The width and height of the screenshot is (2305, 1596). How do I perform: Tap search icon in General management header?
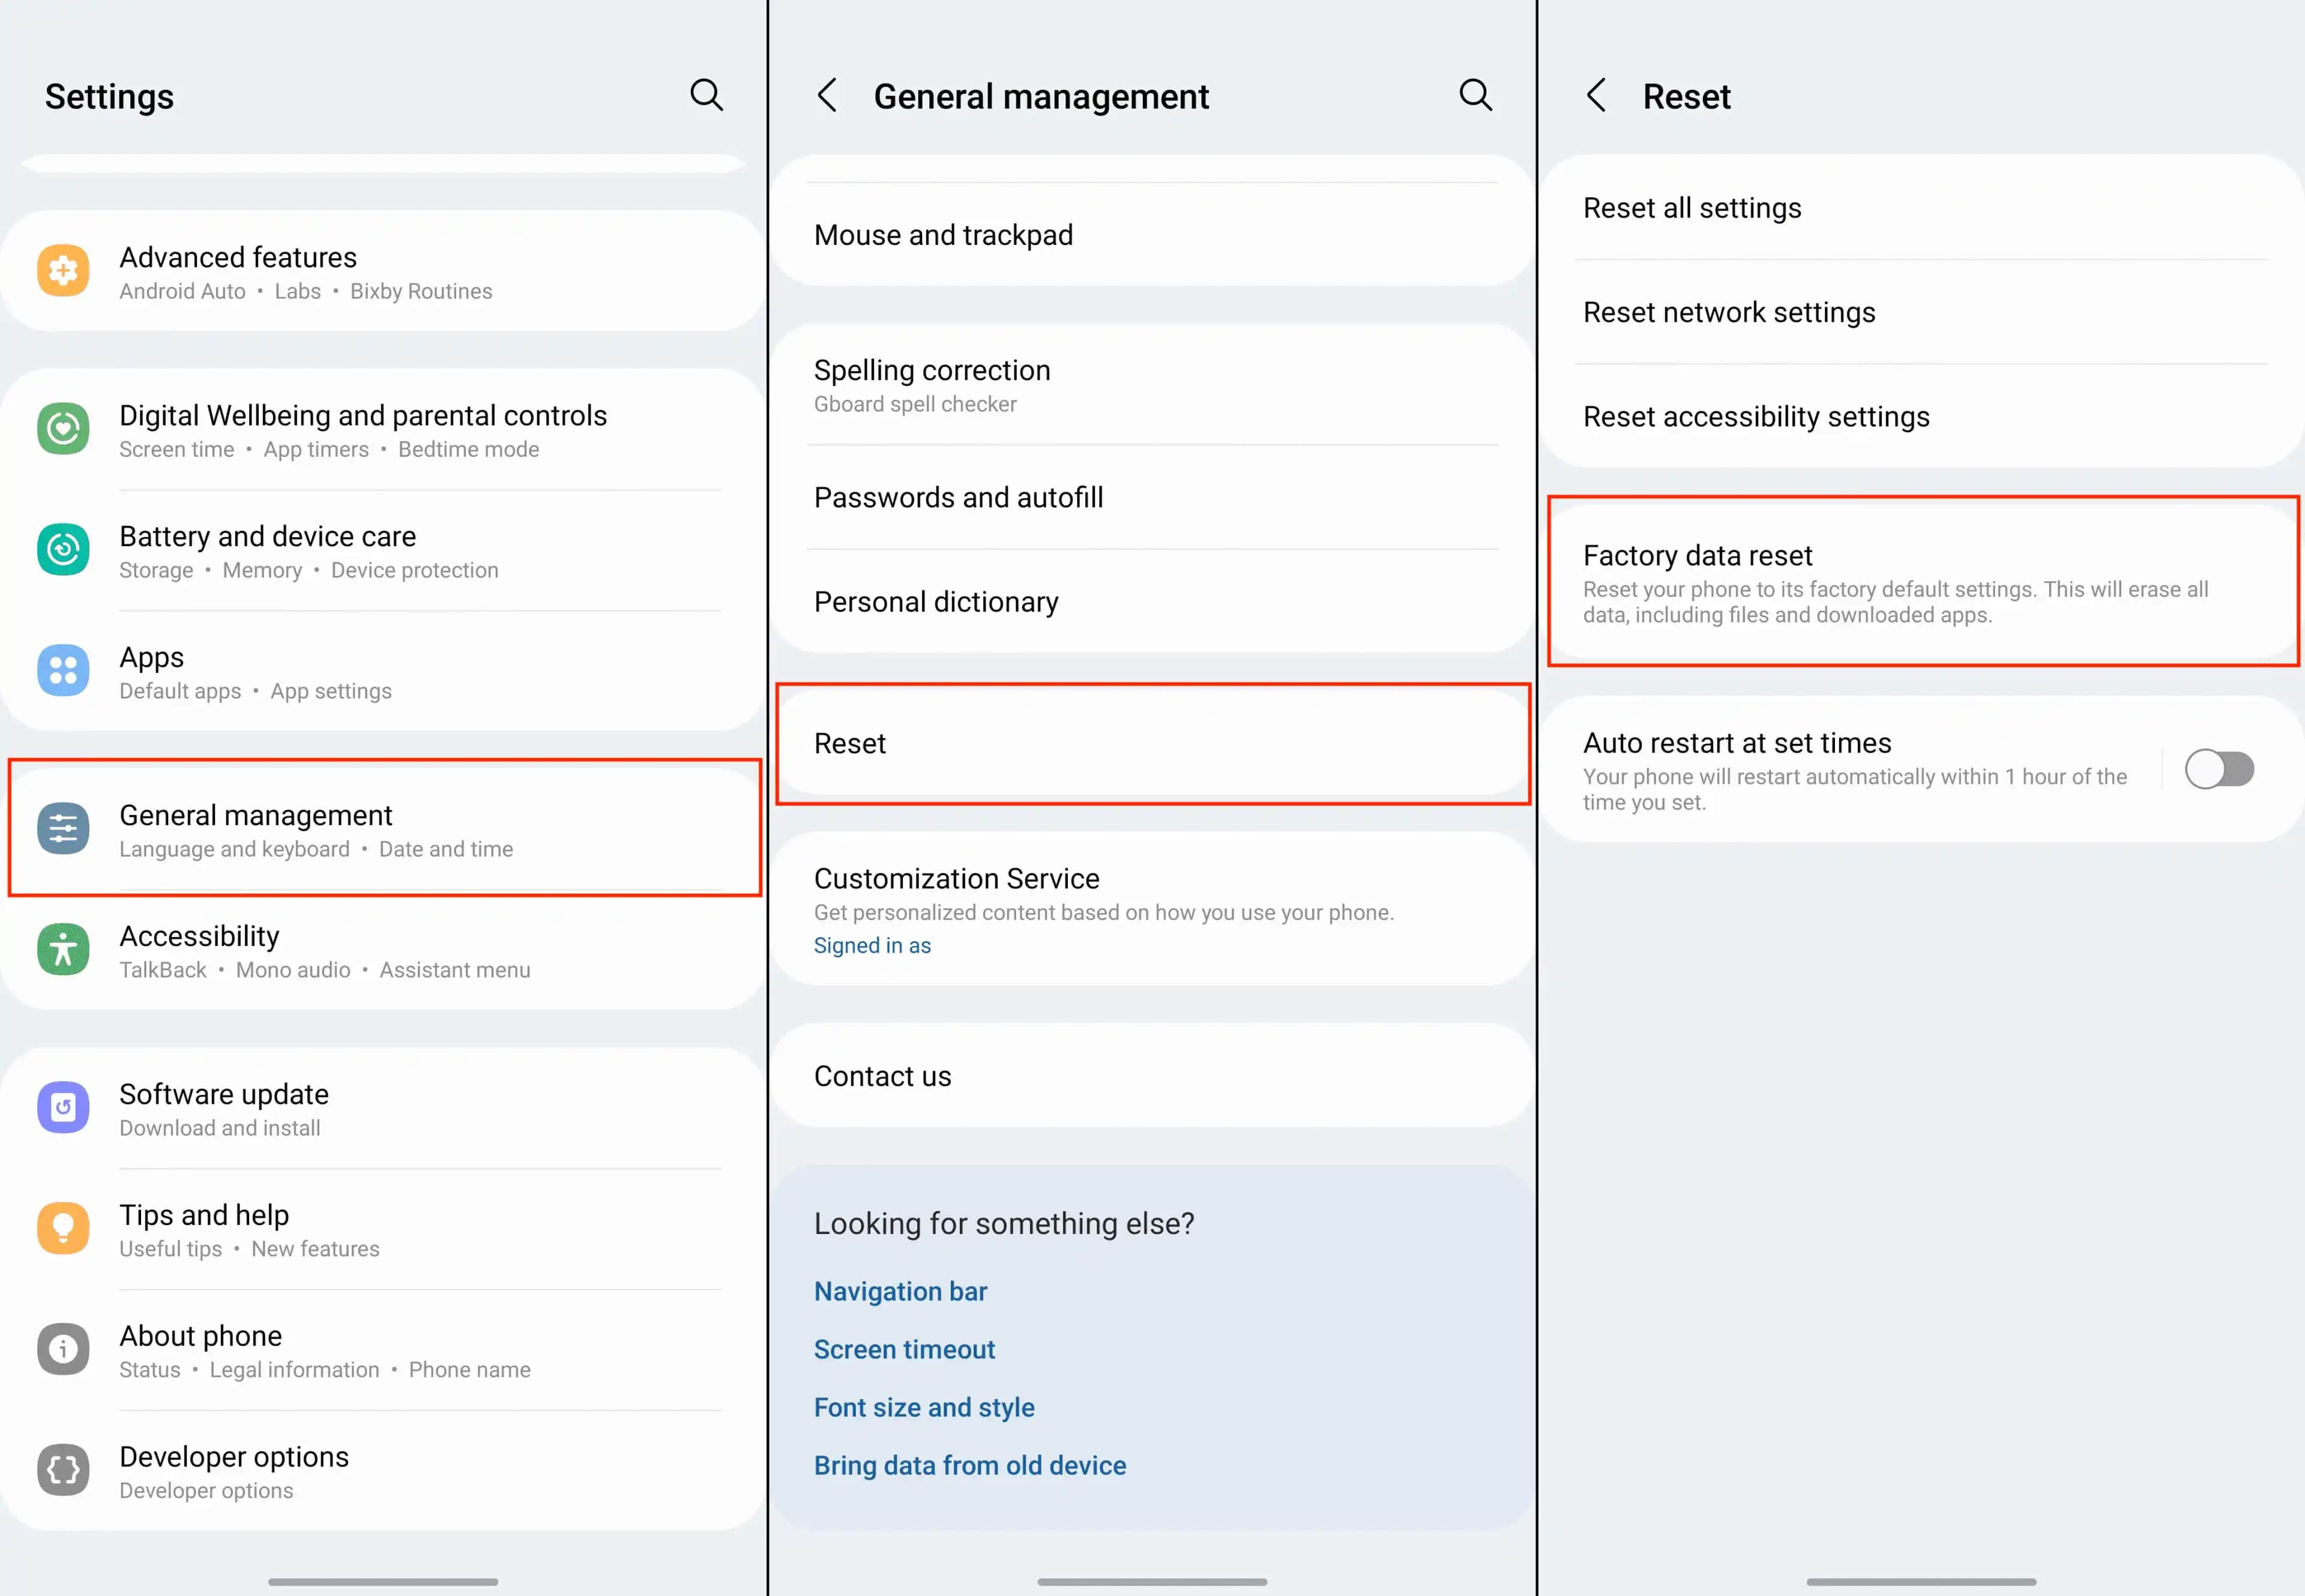[1475, 95]
